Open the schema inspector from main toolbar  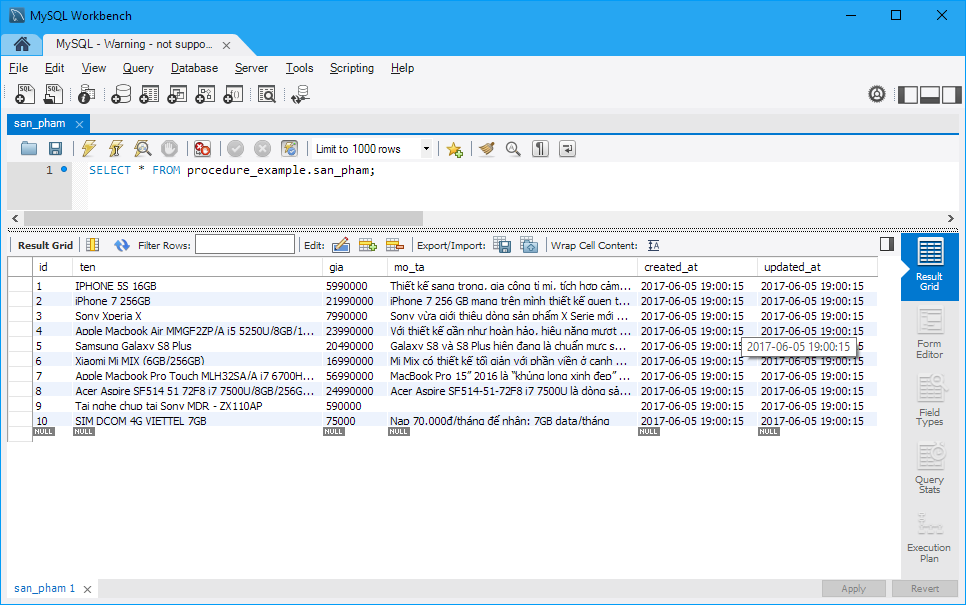point(87,94)
